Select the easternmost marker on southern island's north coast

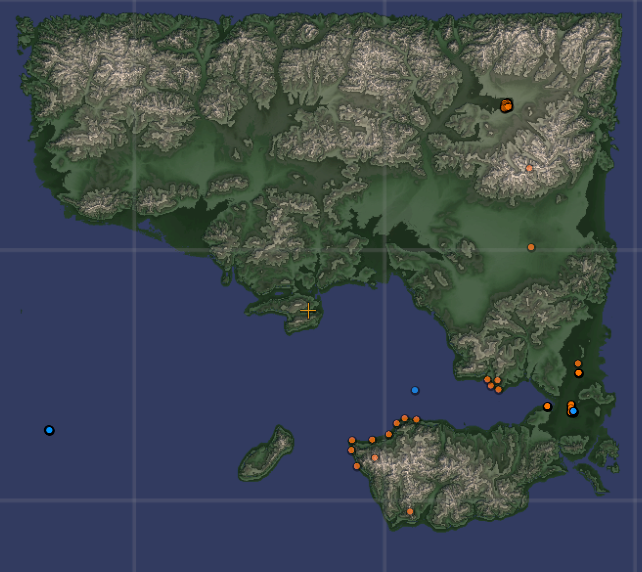point(416,419)
